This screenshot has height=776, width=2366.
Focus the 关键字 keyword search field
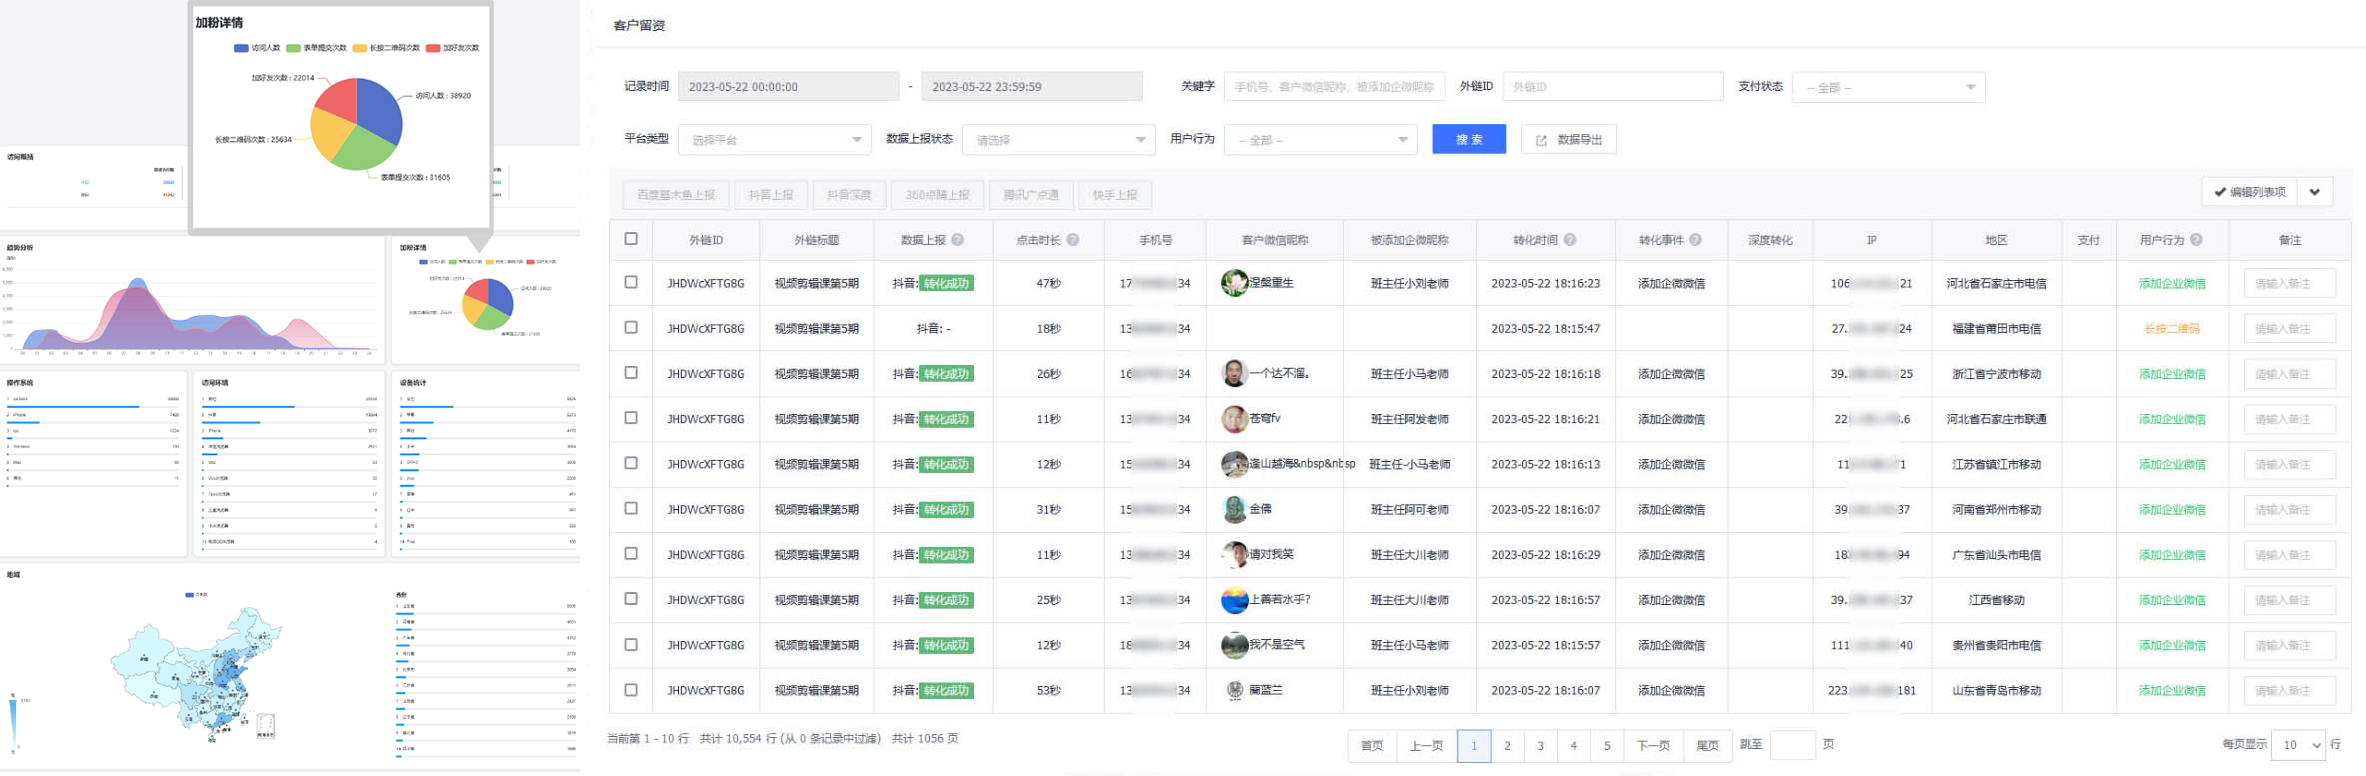tap(1334, 87)
